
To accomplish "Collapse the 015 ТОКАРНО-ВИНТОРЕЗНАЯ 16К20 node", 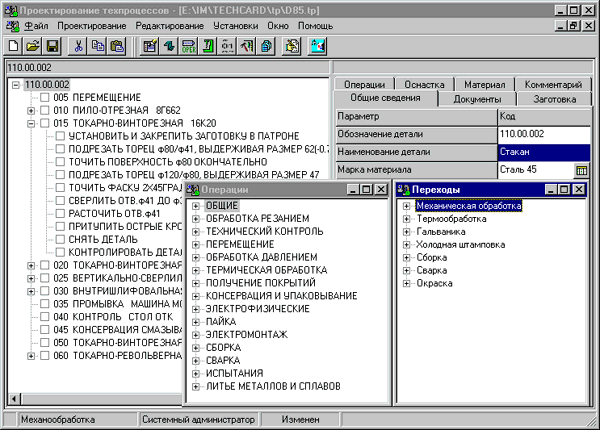I will pos(32,123).
